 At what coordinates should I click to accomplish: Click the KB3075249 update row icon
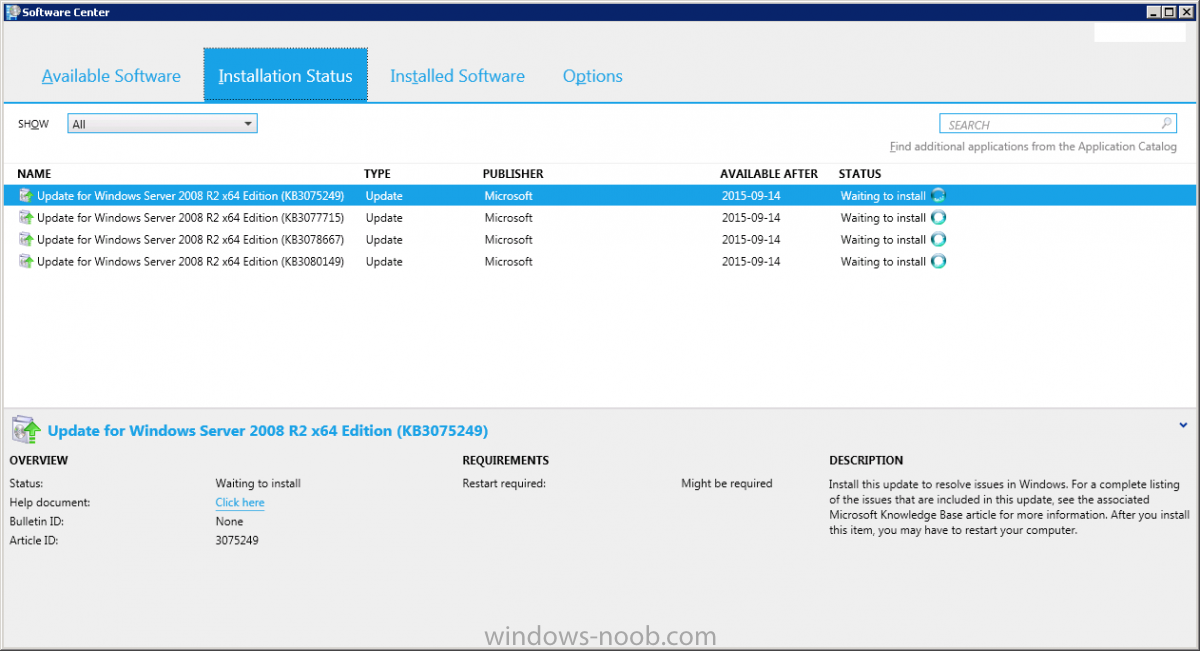click(x=26, y=196)
